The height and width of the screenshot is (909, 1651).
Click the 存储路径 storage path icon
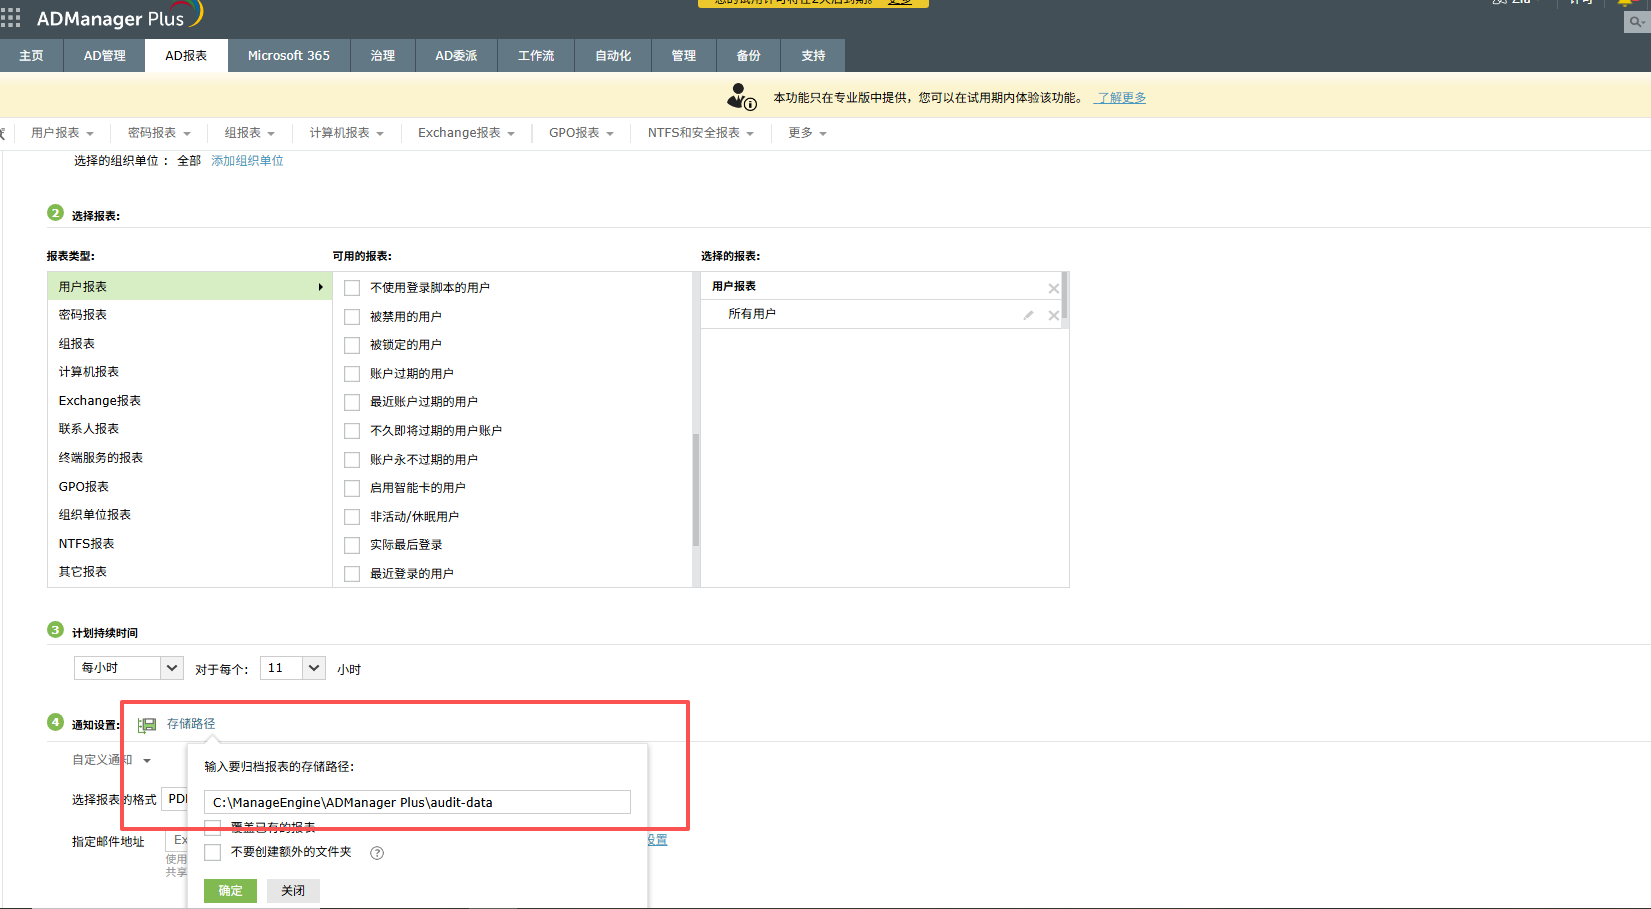coord(147,725)
